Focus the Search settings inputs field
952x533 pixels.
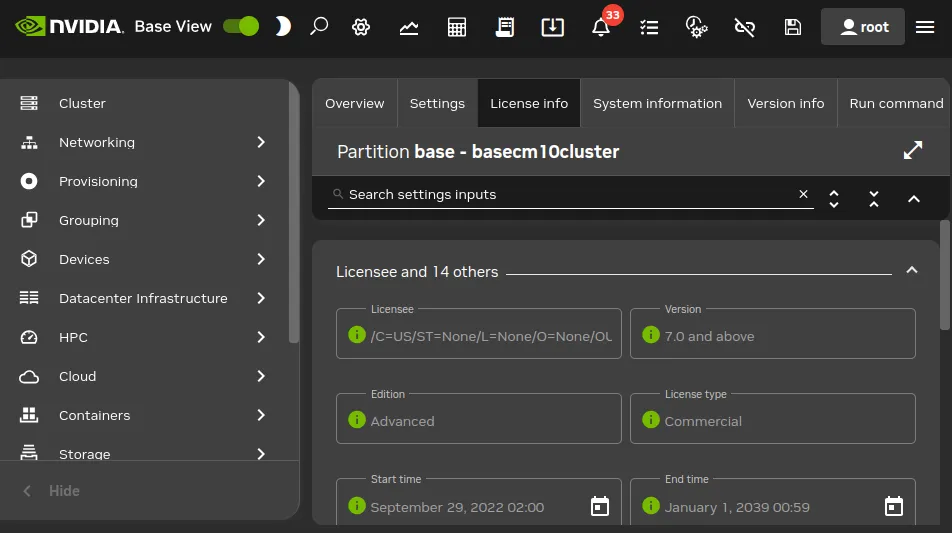(x=571, y=194)
